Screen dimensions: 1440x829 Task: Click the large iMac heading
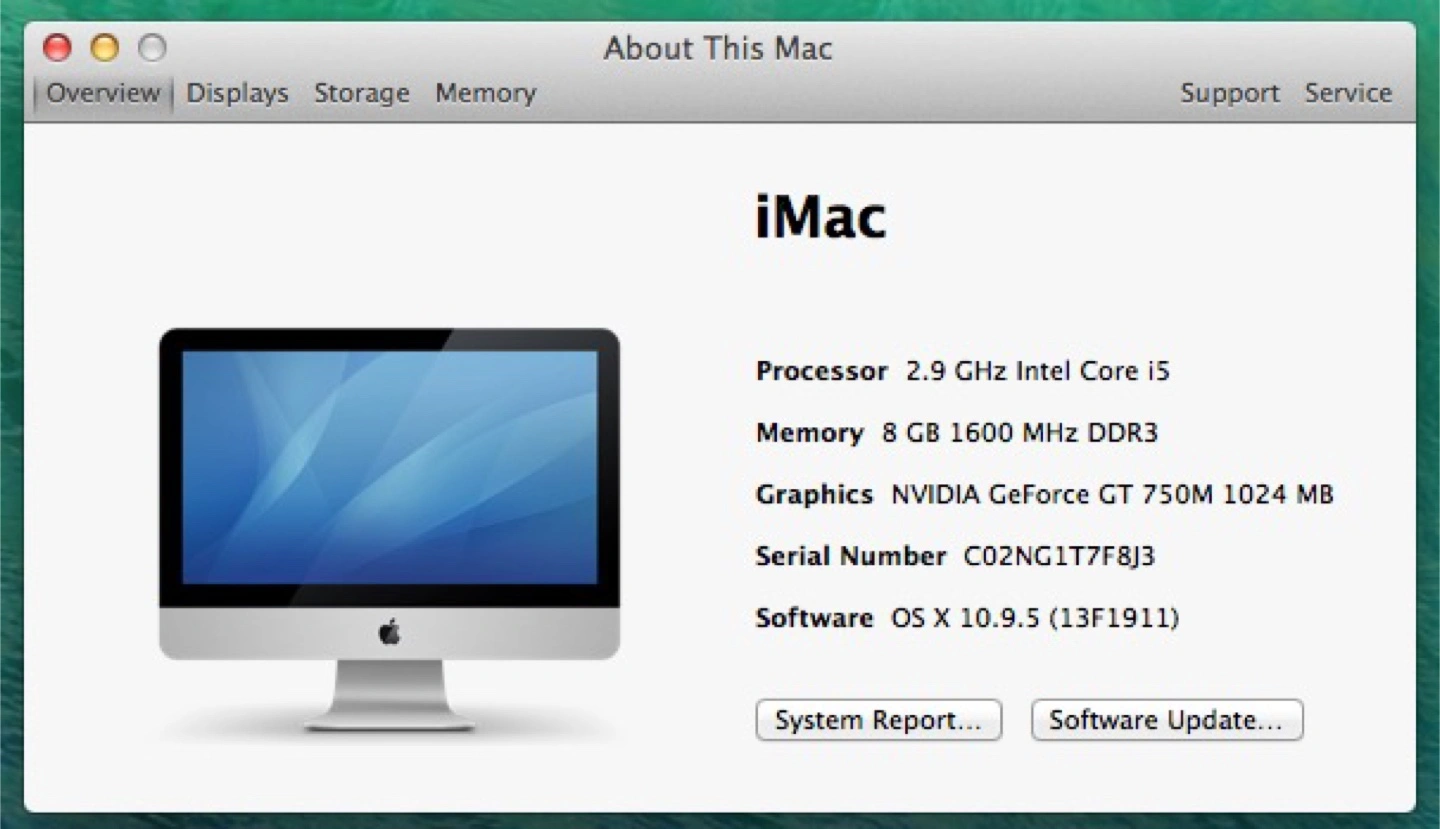tap(820, 218)
